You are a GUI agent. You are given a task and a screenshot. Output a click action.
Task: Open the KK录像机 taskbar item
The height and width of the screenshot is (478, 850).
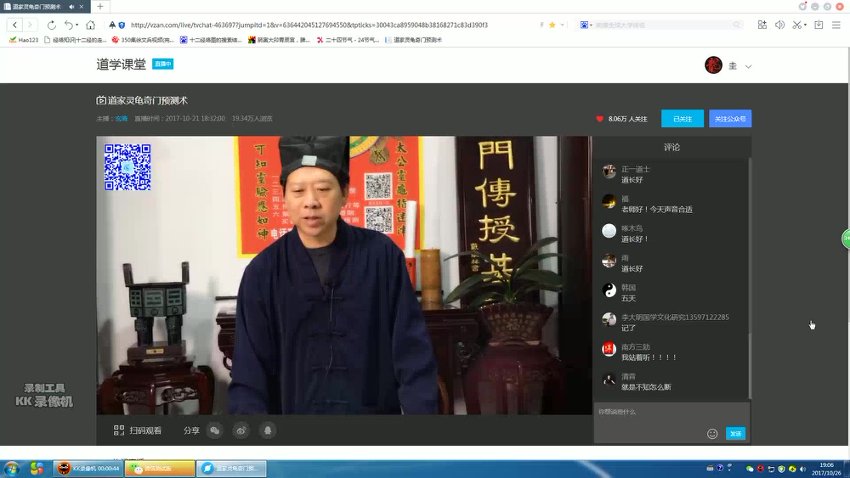[88, 468]
